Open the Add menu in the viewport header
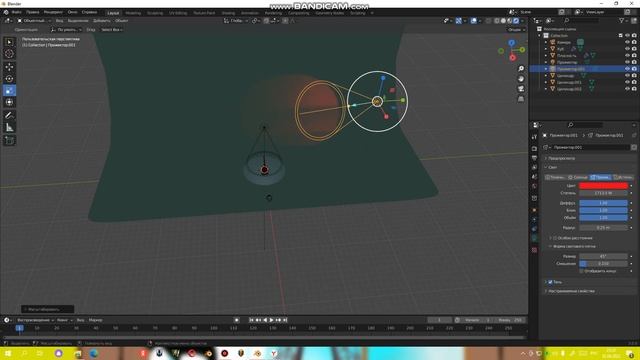The image size is (640, 360). [x=102, y=21]
